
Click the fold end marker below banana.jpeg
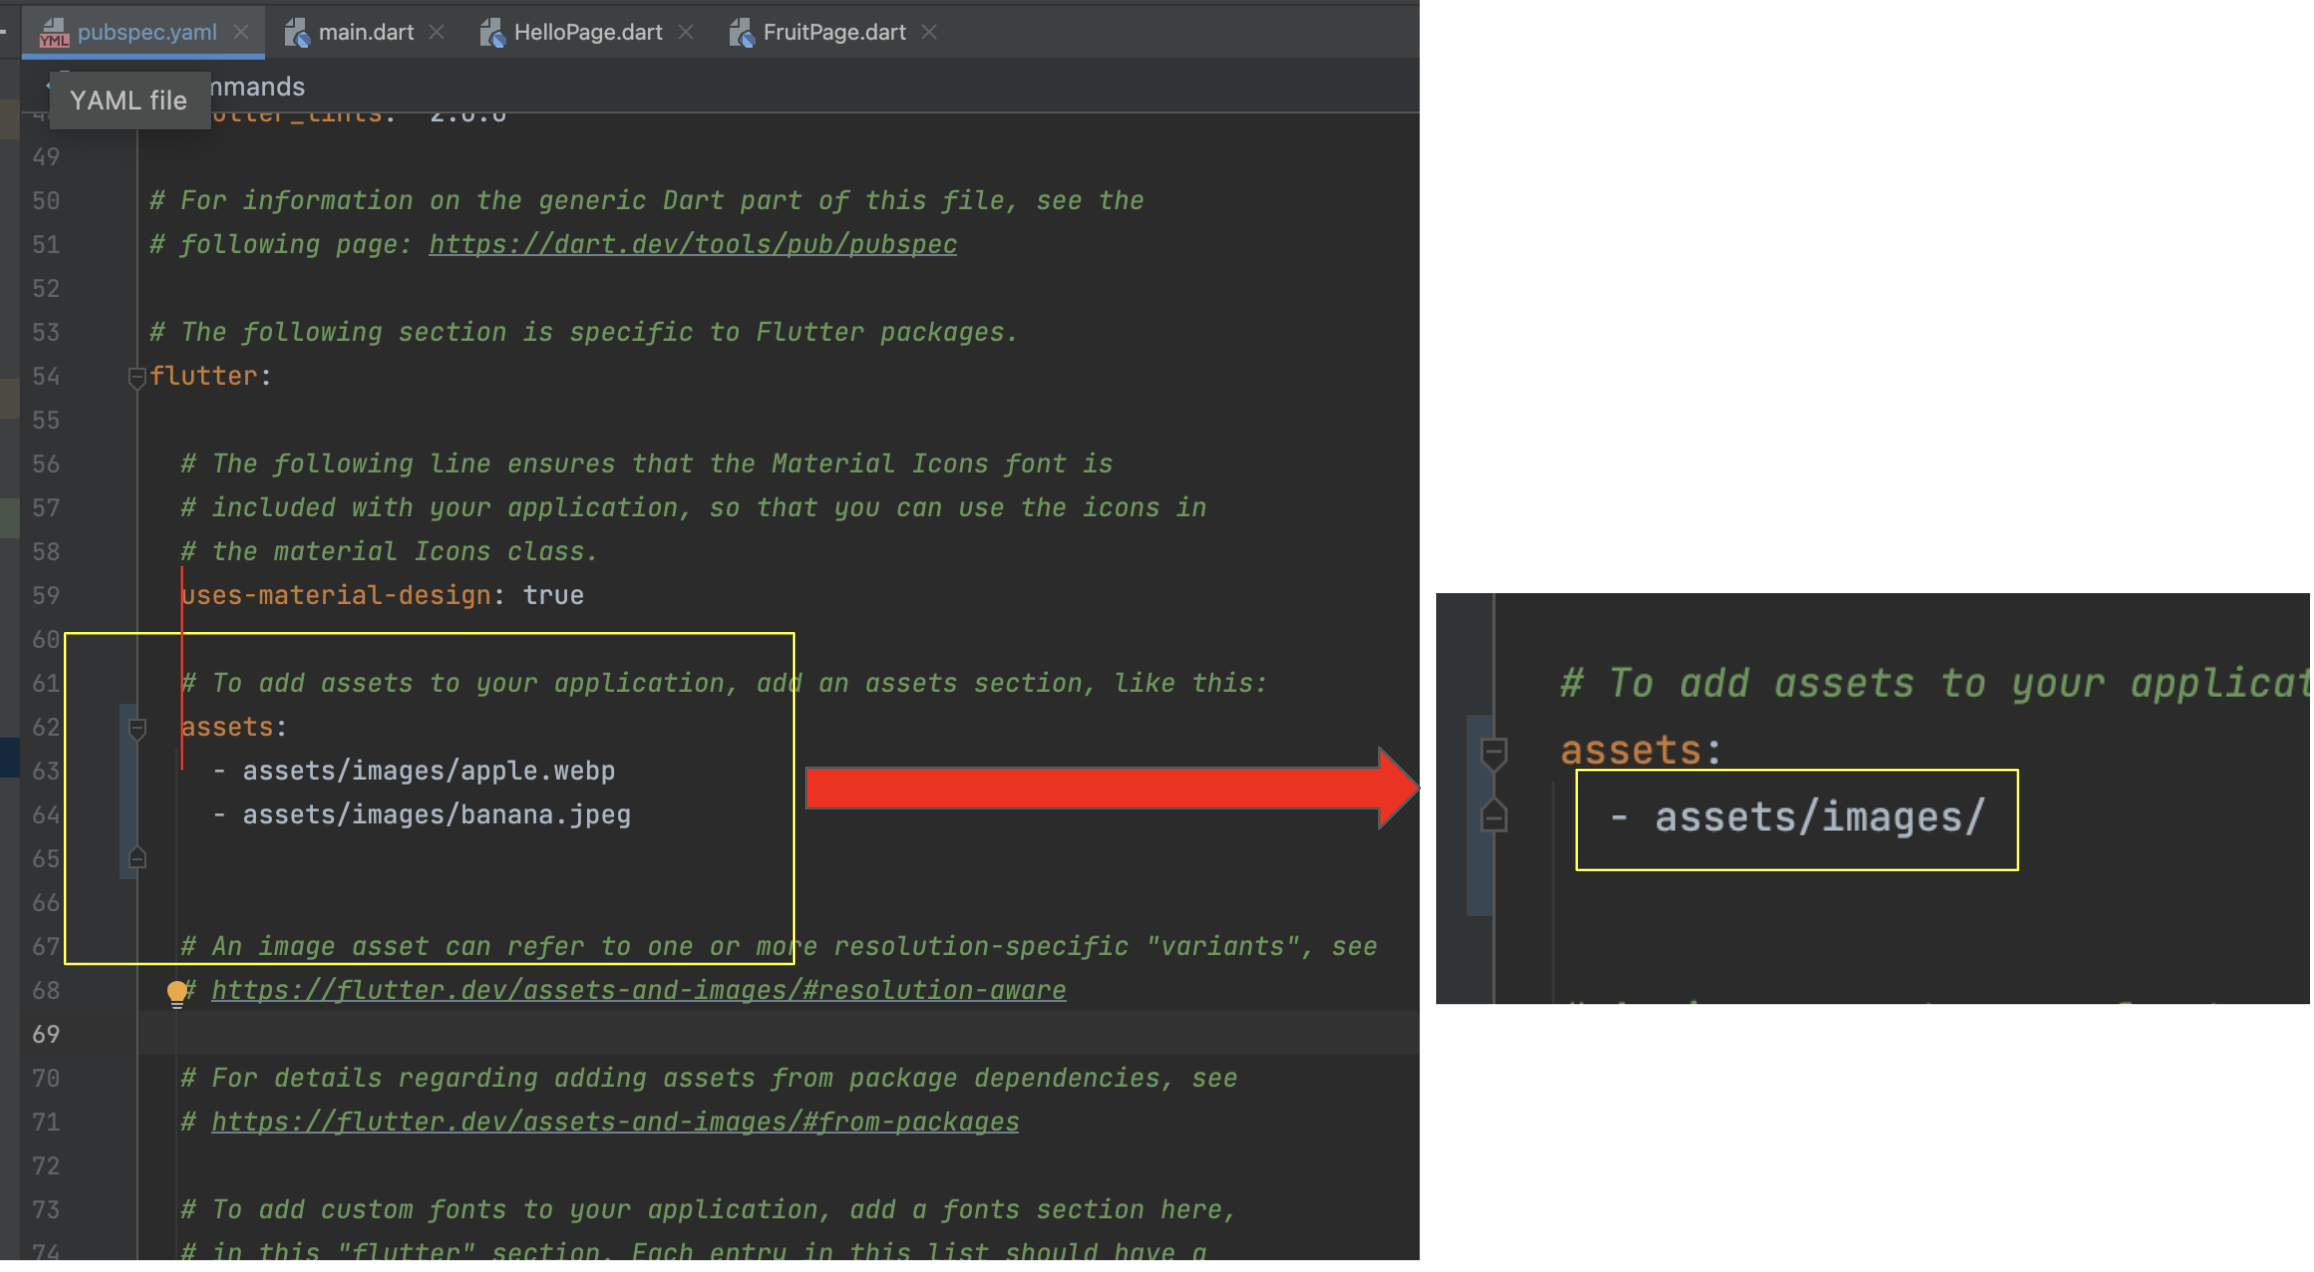138,859
